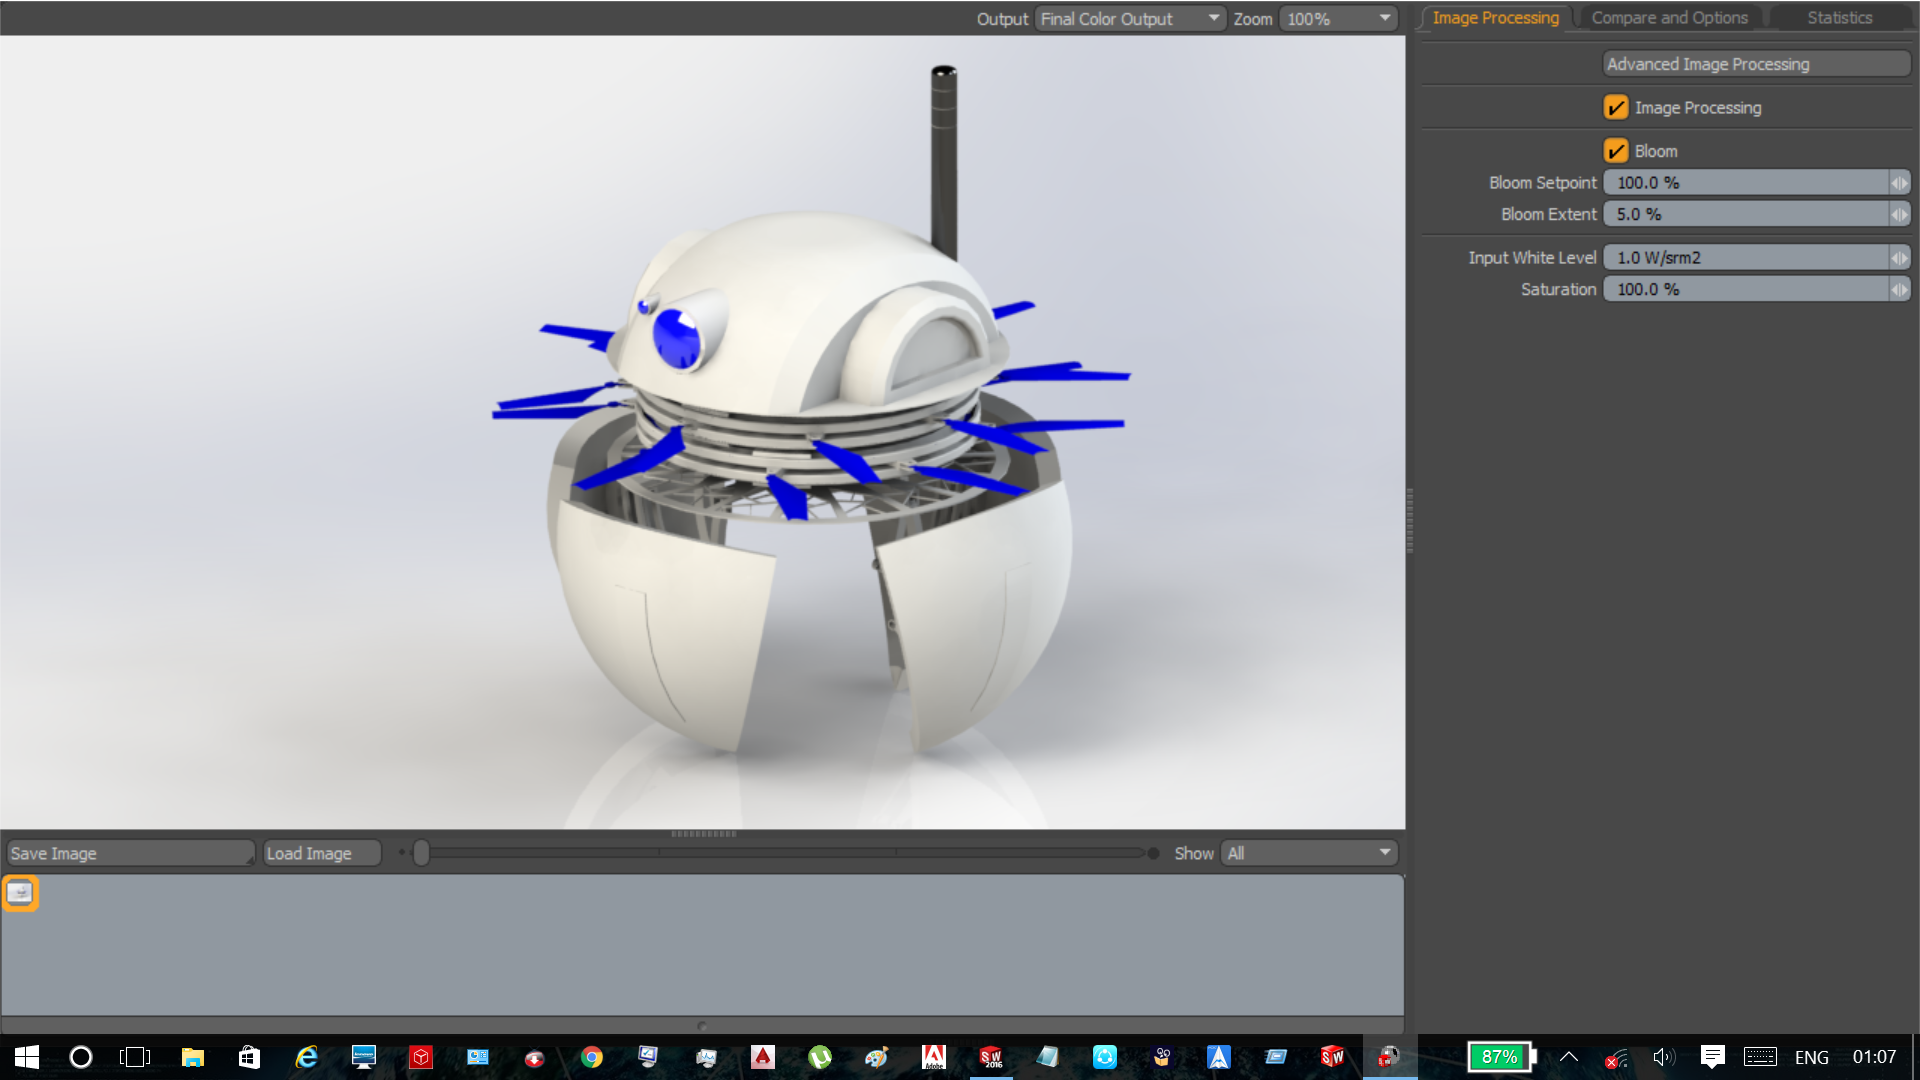1920x1080 pixels.
Task: Launch Internet Explorer from taskbar
Action: pyautogui.click(x=306, y=1057)
